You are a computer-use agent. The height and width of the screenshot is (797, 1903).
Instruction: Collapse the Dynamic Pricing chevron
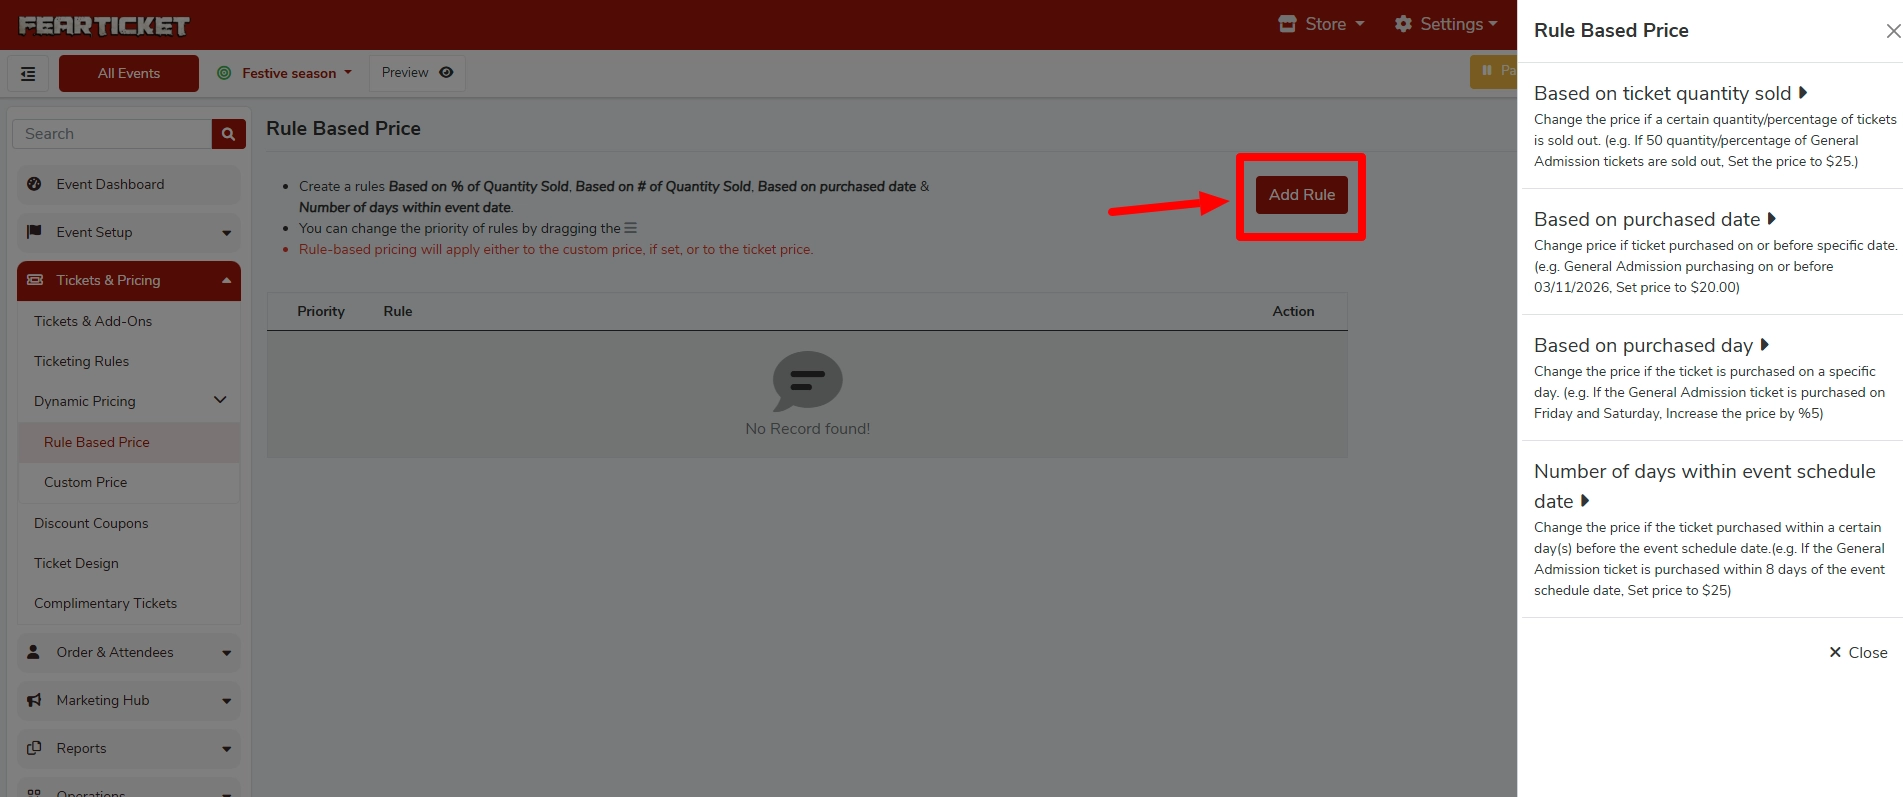220,400
